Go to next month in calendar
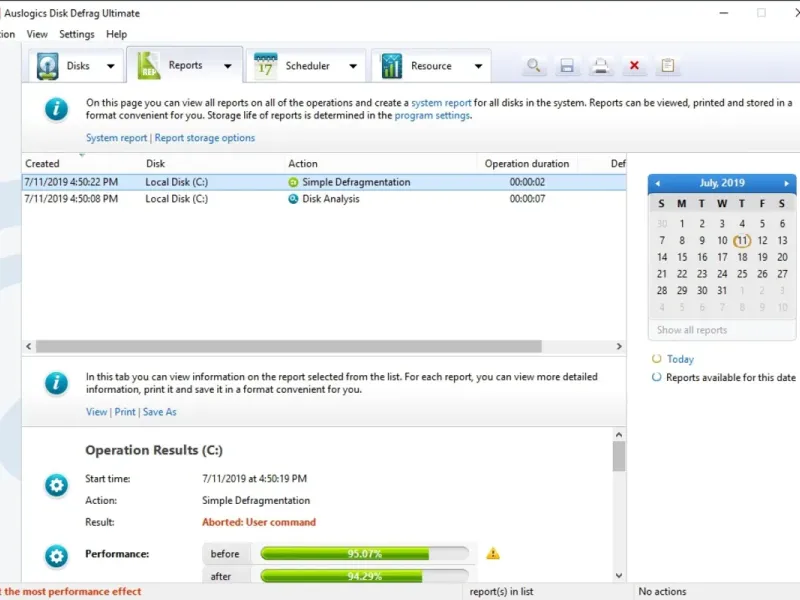This screenshot has width=800, height=600. click(x=786, y=183)
